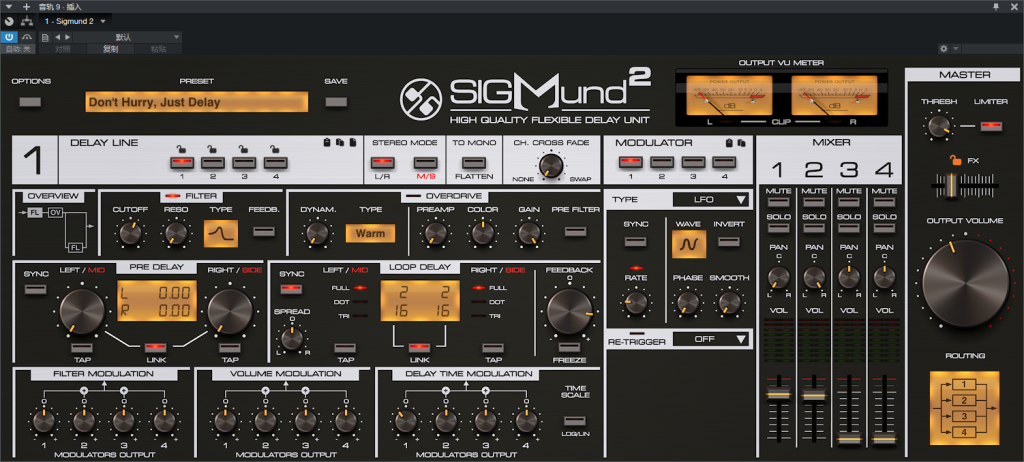
Task: Click the right Loop Delay Tap button
Action: pyautogui.click(x=493, y=348)
